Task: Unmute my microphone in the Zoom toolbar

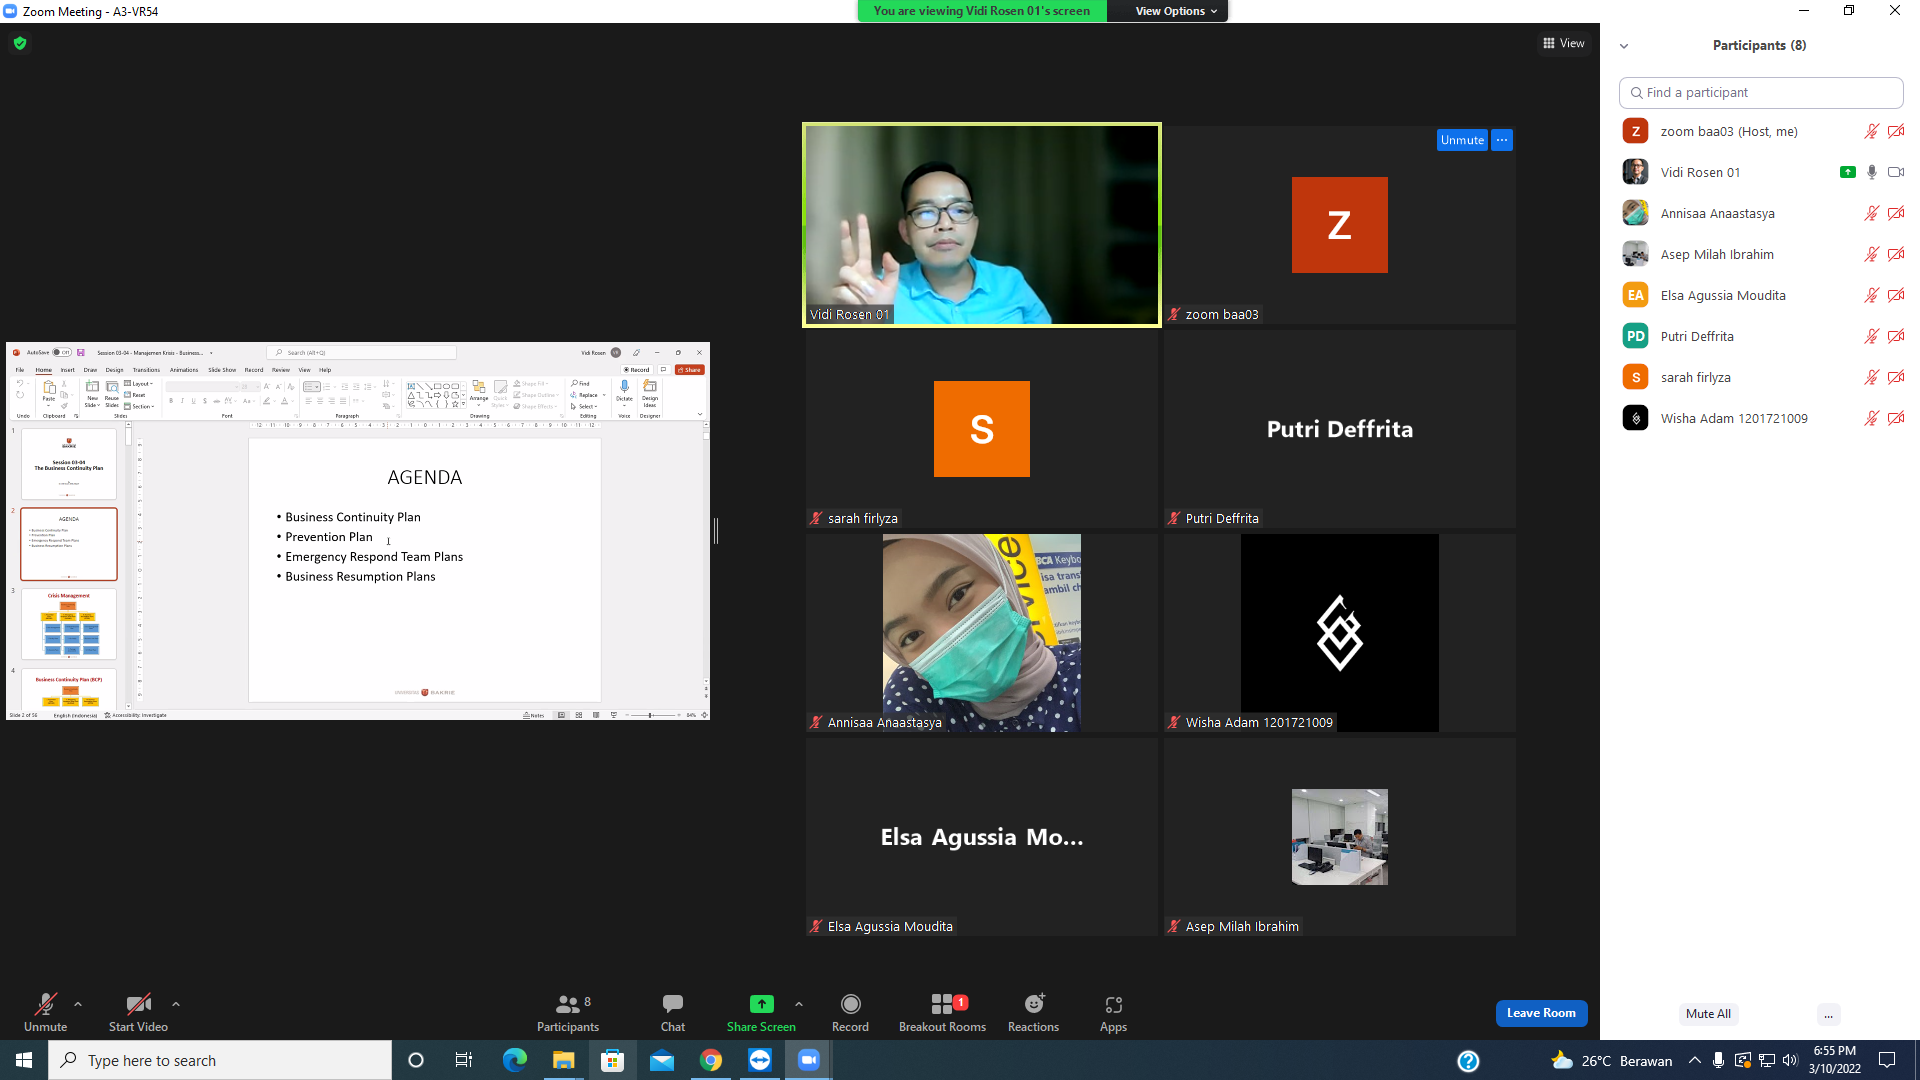Action: 45,1012
